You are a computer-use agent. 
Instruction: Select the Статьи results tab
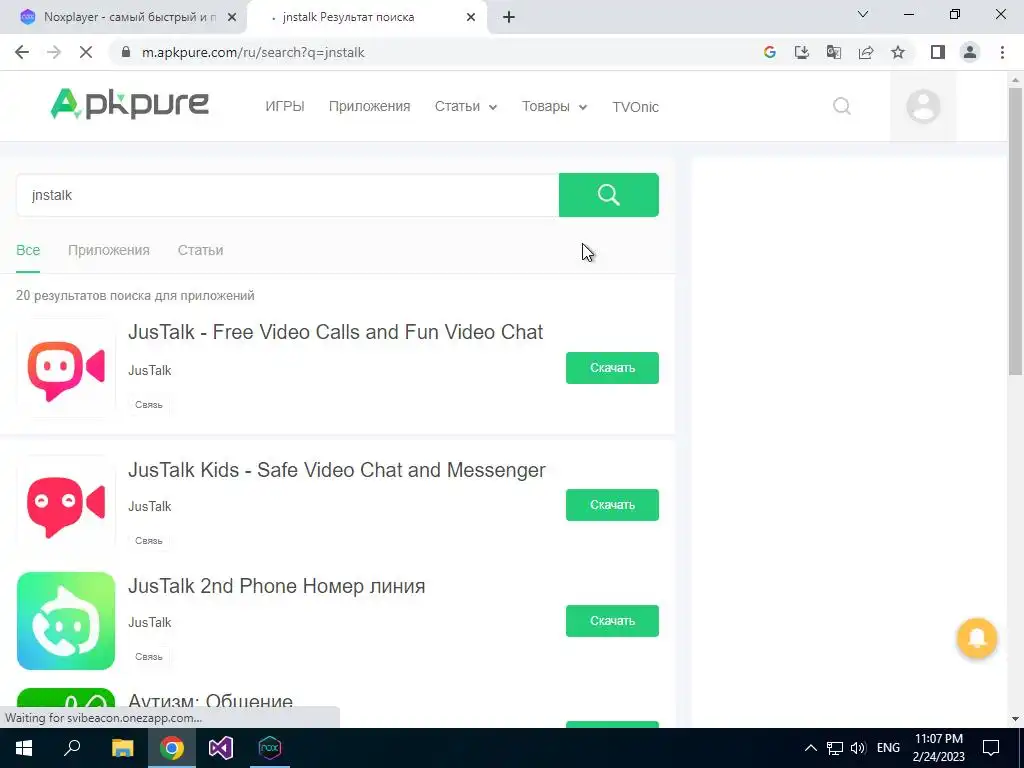pos(200,250)
